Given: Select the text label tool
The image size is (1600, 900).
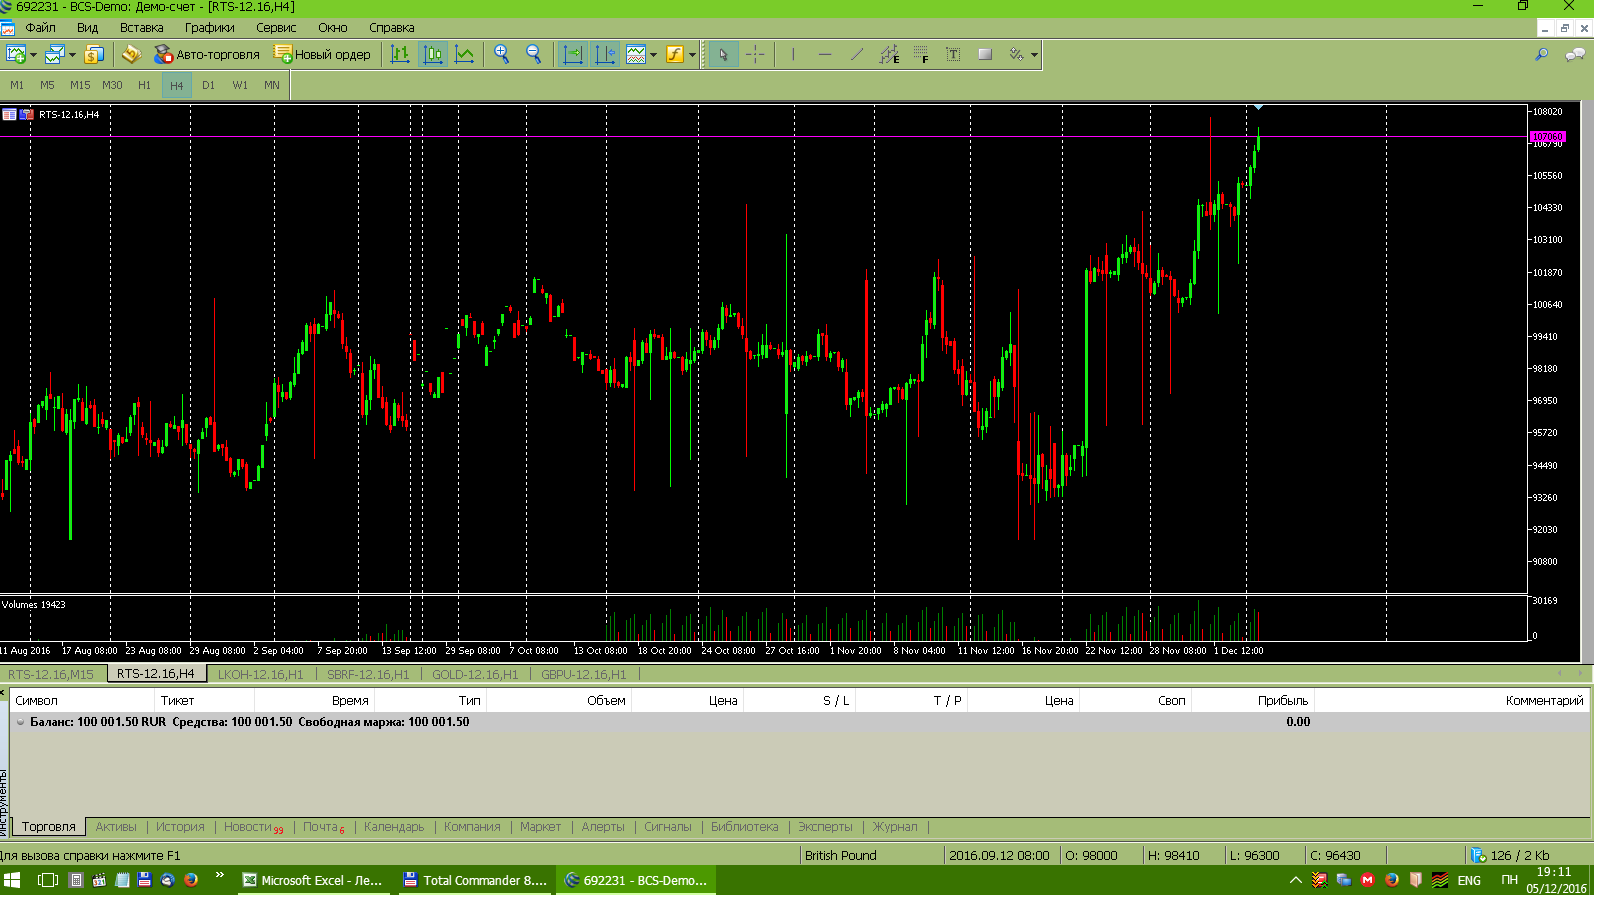Looking at the screenshot, I should [953, 54].
